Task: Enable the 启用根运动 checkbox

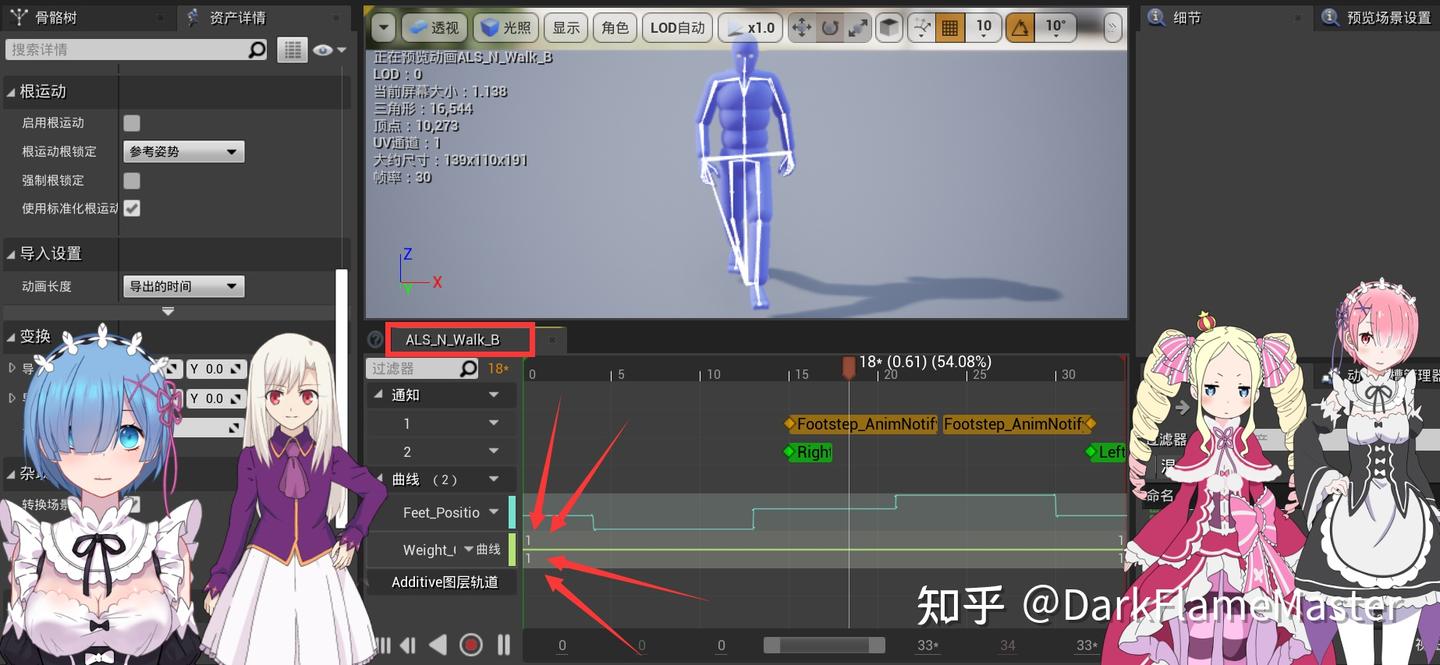Action: click(x=132, y=123)
